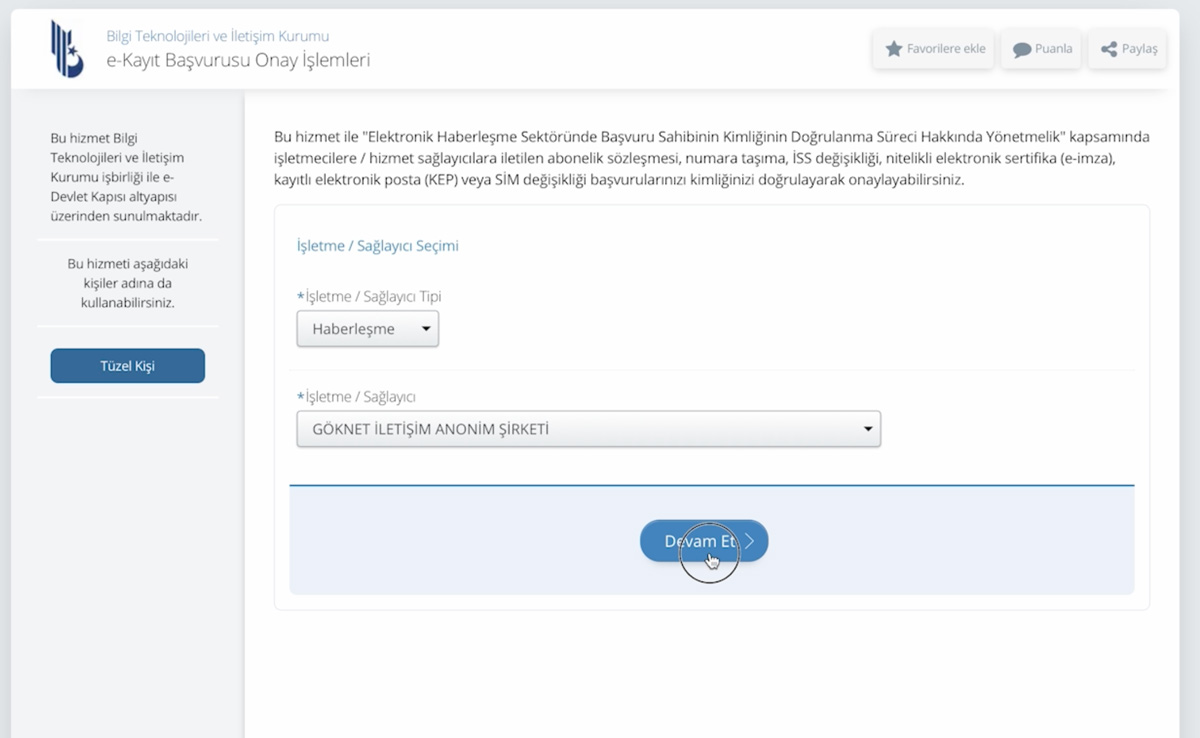Image resolution: width=1200 pixels, height=738 pixels.
Task: Select the Tüzel Kişi button
Action: (x=127, y=366)
